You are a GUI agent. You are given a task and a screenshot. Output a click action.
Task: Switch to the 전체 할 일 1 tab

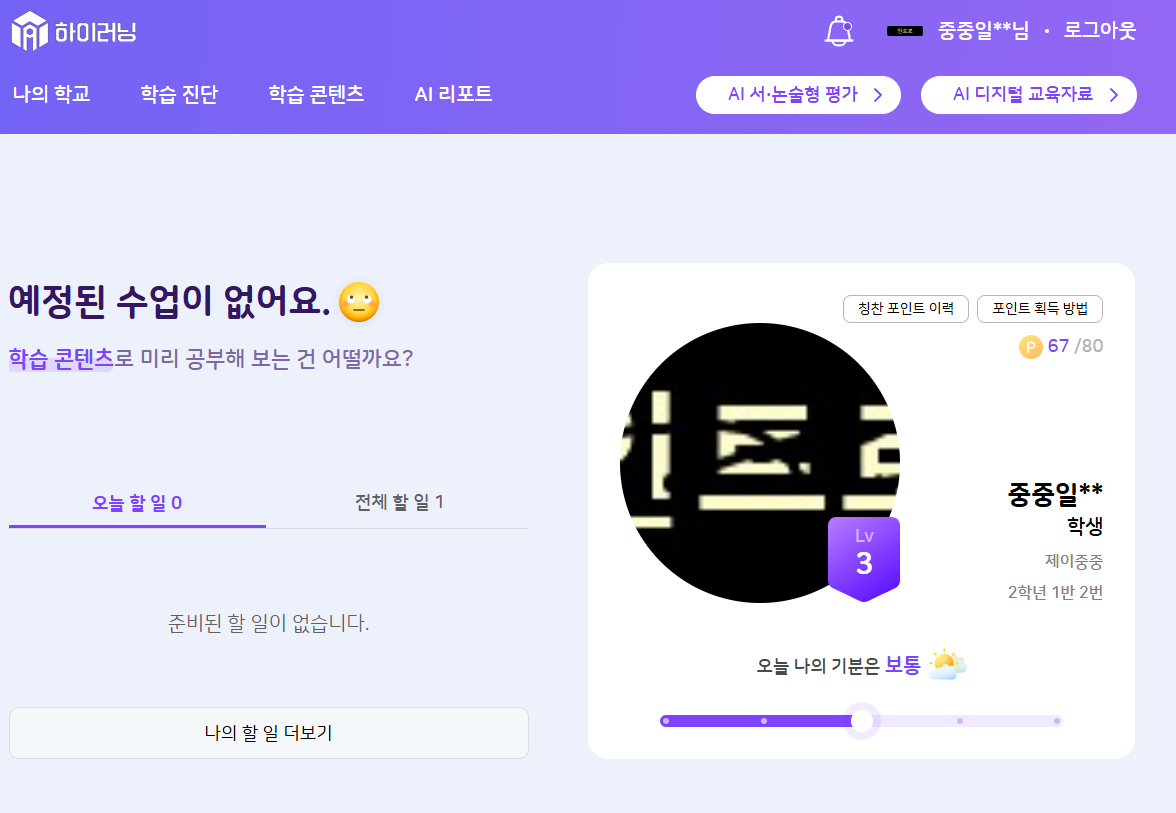pos(399,502)
